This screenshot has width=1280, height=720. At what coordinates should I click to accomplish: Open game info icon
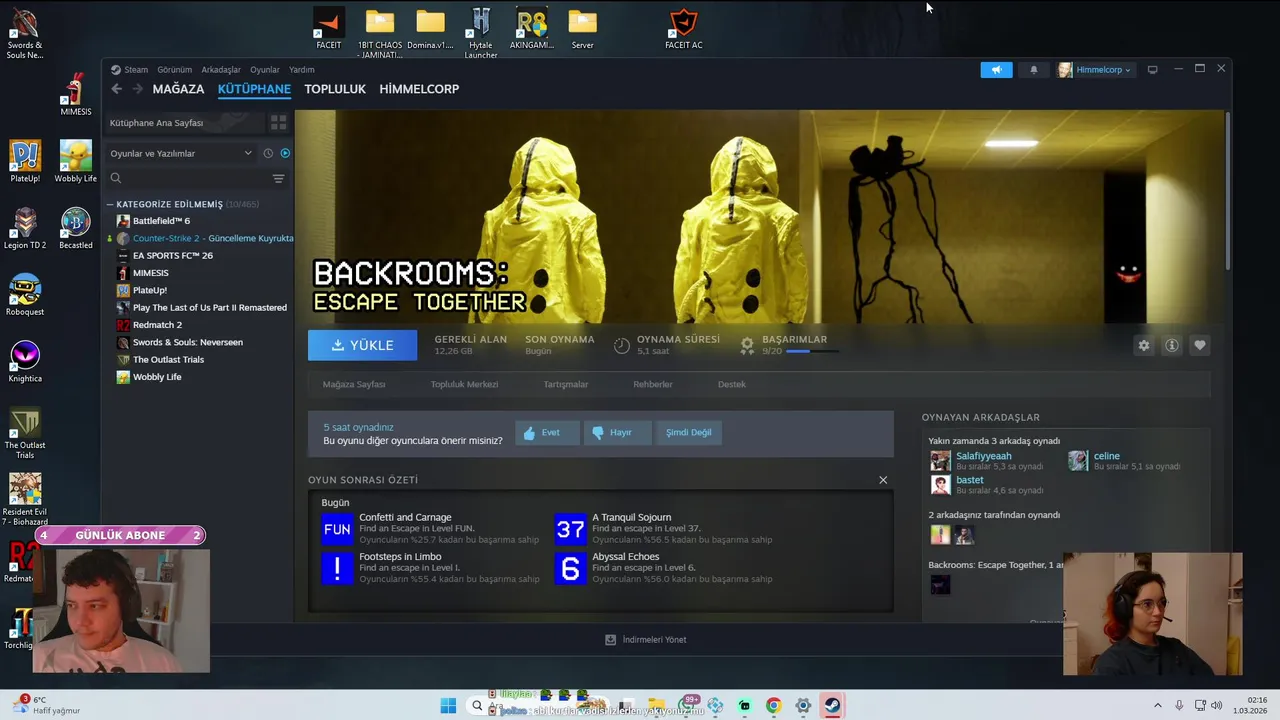1172,345
